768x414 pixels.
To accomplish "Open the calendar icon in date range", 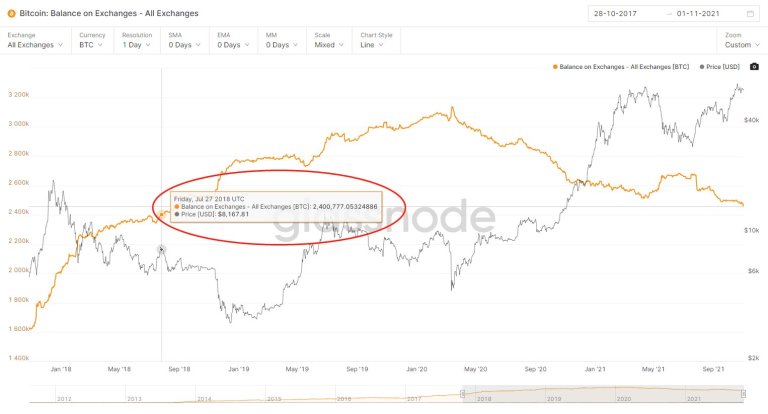I will tap(750, 14).
